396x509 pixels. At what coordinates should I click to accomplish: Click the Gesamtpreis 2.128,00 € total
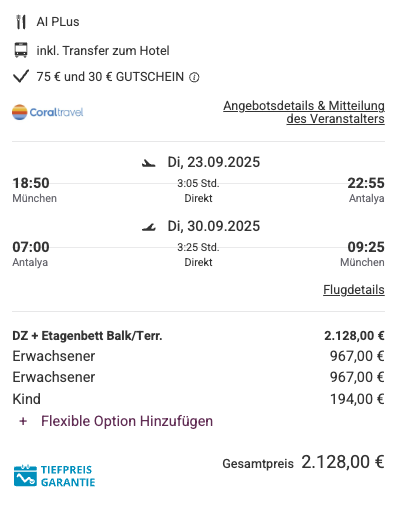303,462
